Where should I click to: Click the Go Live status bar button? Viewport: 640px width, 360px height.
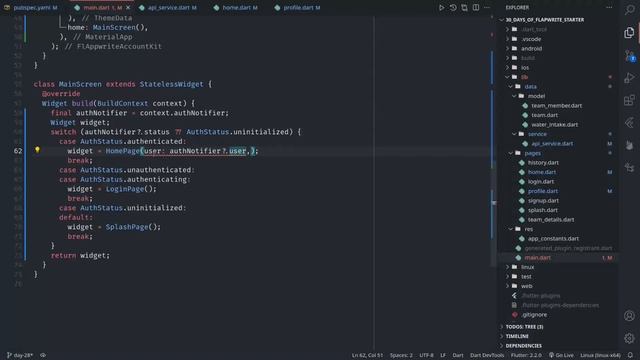coord(561,355)
